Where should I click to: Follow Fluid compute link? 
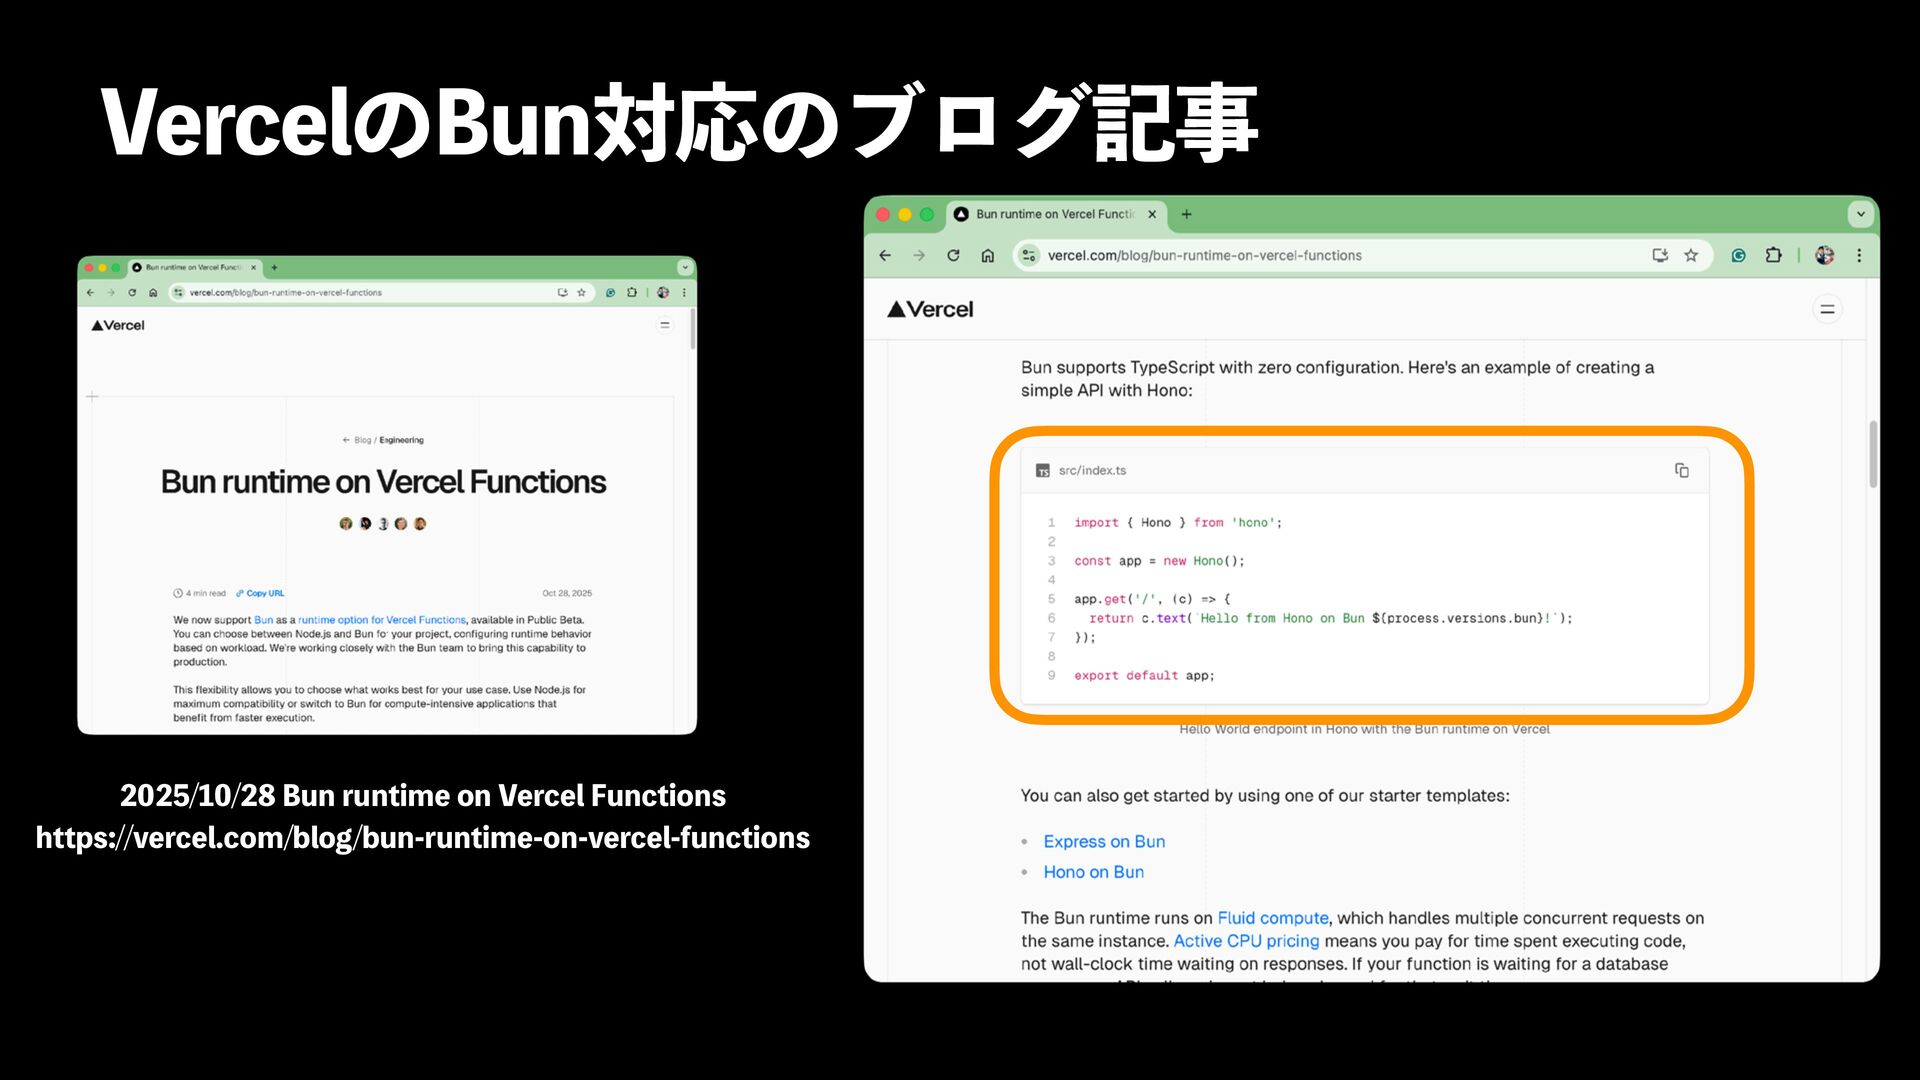(1272, 918)
